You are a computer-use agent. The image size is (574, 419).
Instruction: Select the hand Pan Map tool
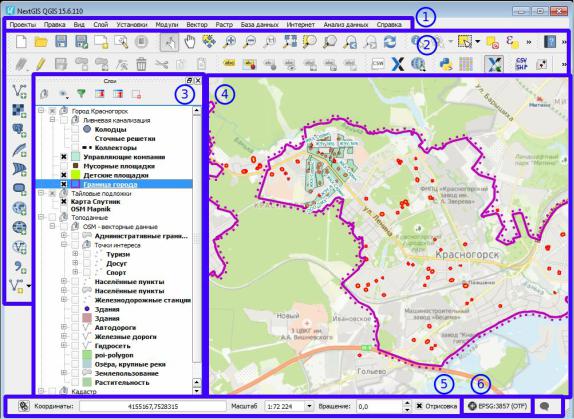tap(190, 42)
